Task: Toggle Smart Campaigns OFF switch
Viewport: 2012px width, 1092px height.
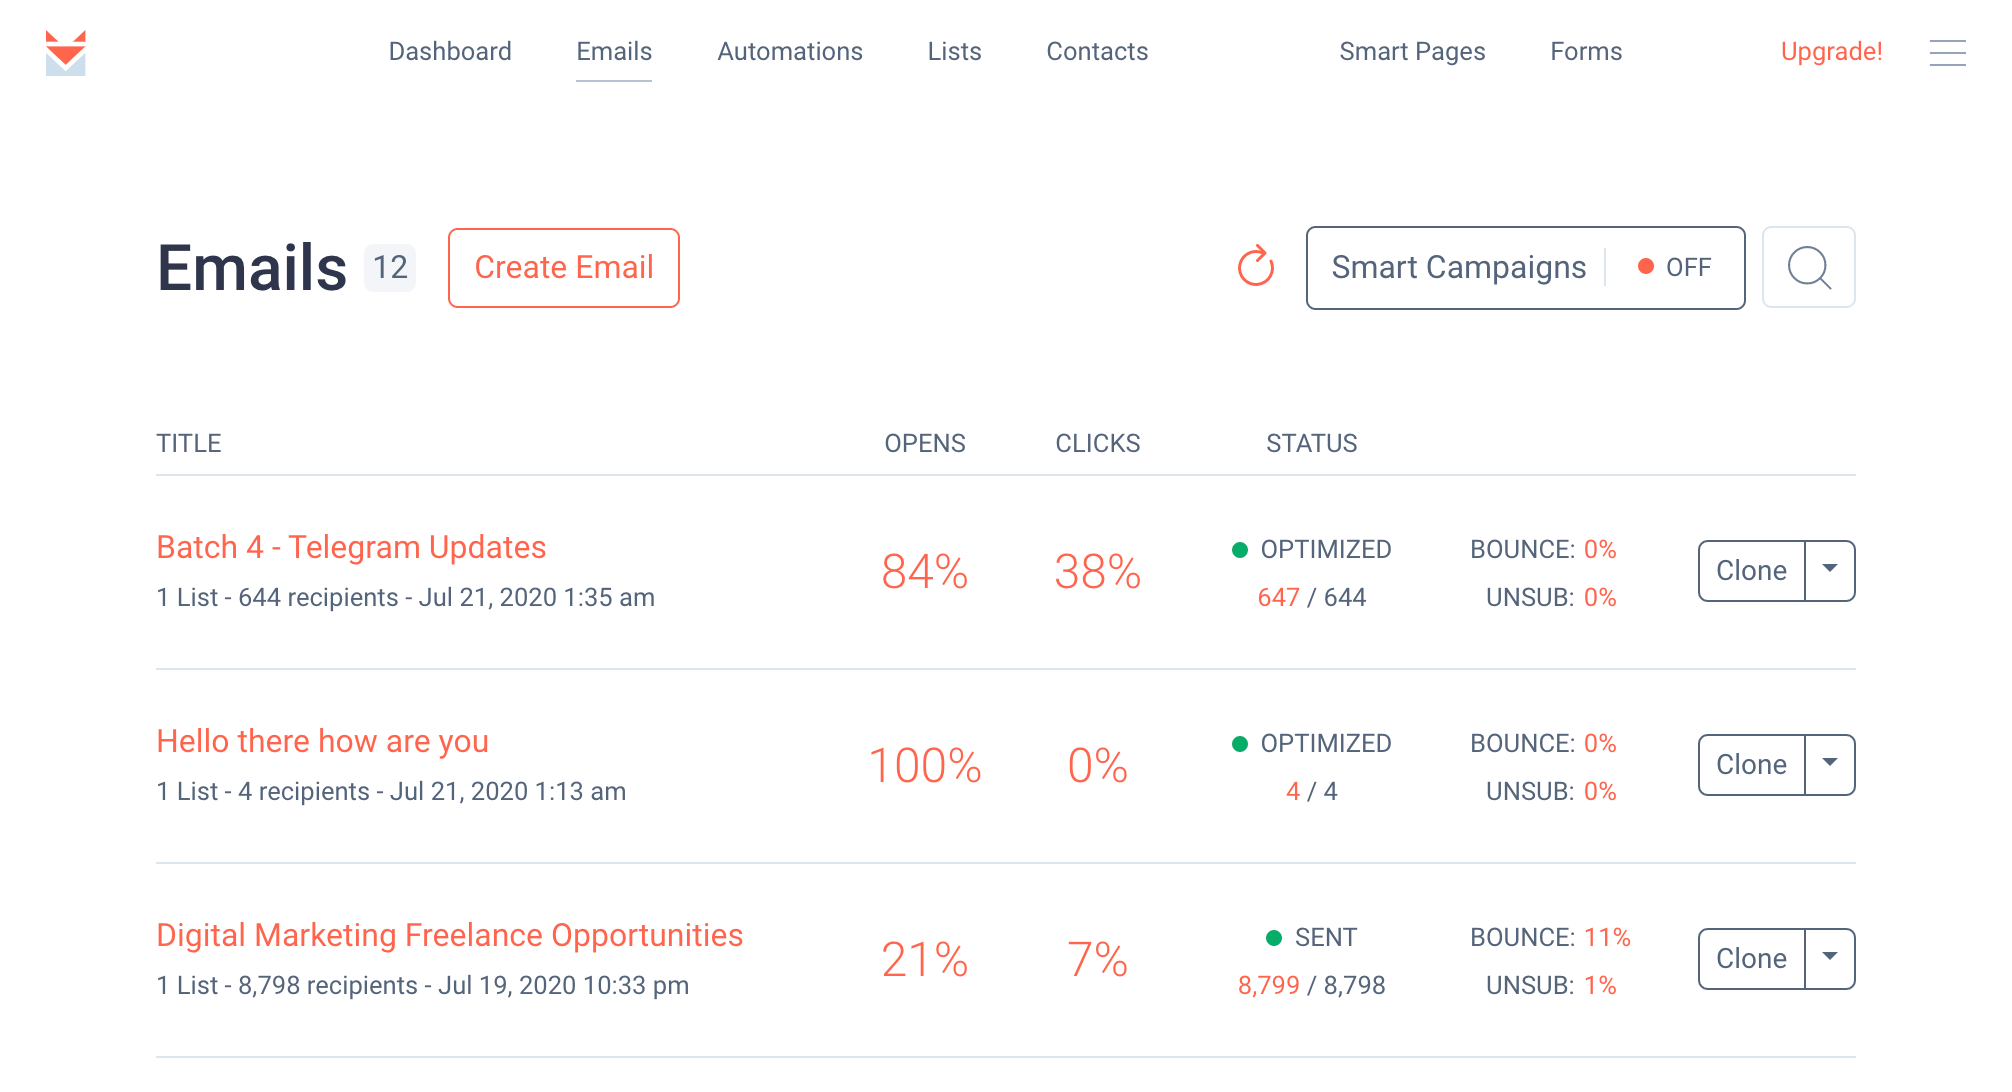Action: (1675, 267)
